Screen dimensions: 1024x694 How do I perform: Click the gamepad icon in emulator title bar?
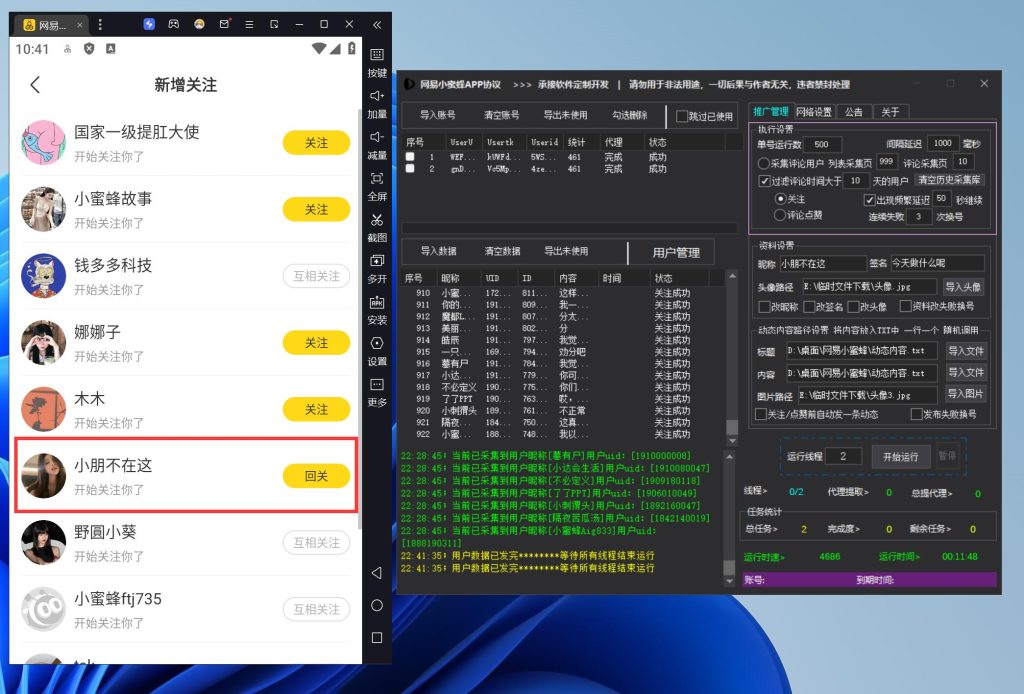174,24
